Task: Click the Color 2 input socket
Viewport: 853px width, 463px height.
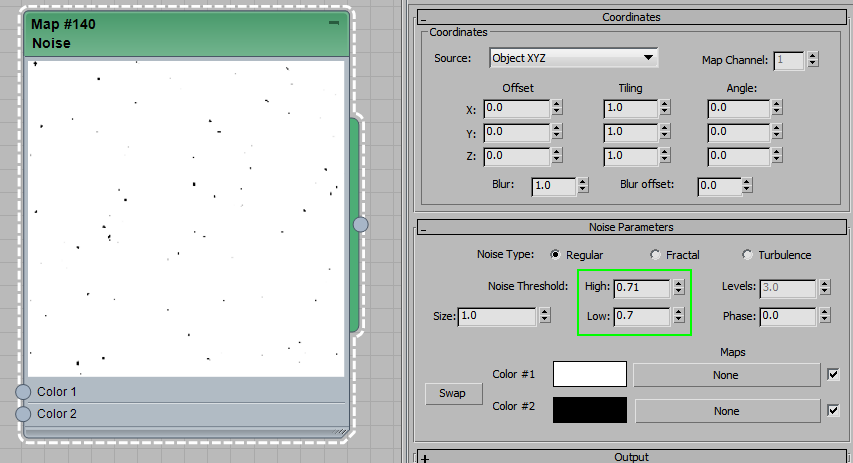Action: (x=23, y=413)
